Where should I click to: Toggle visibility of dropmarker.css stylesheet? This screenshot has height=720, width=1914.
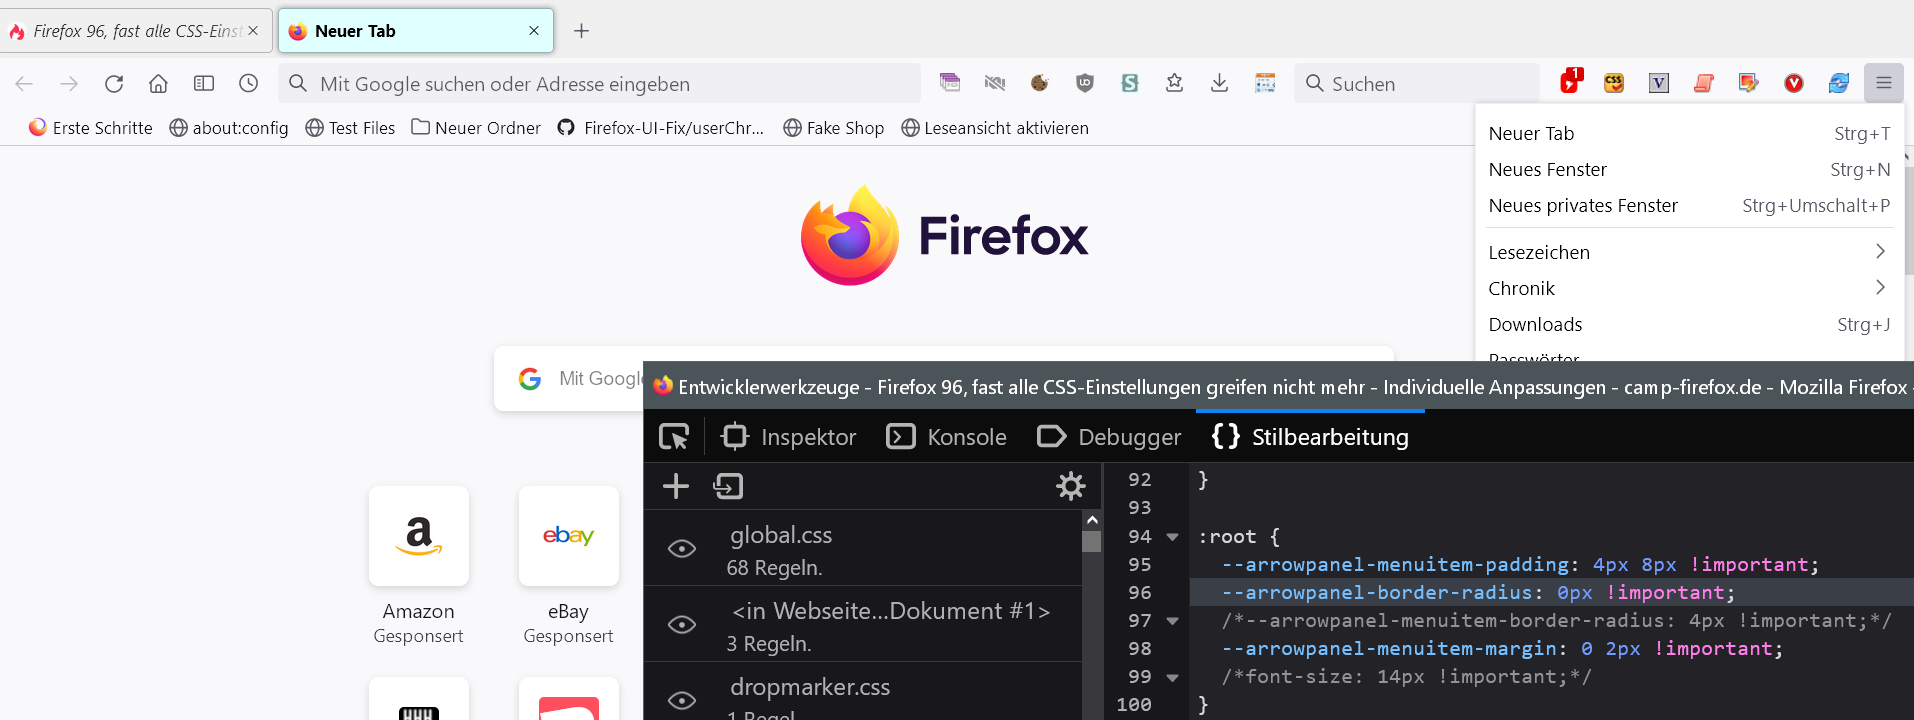682,700
